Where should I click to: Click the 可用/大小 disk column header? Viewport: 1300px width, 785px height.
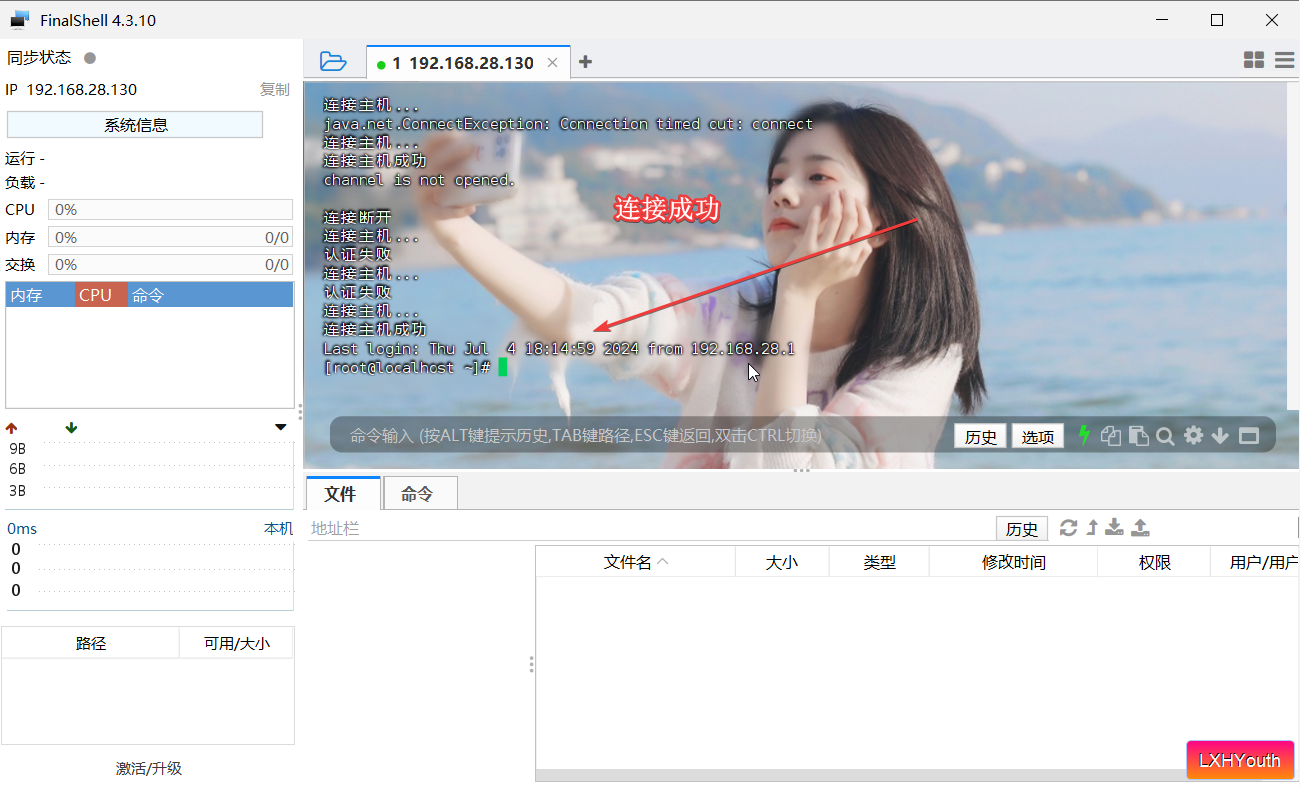[237, 643]
